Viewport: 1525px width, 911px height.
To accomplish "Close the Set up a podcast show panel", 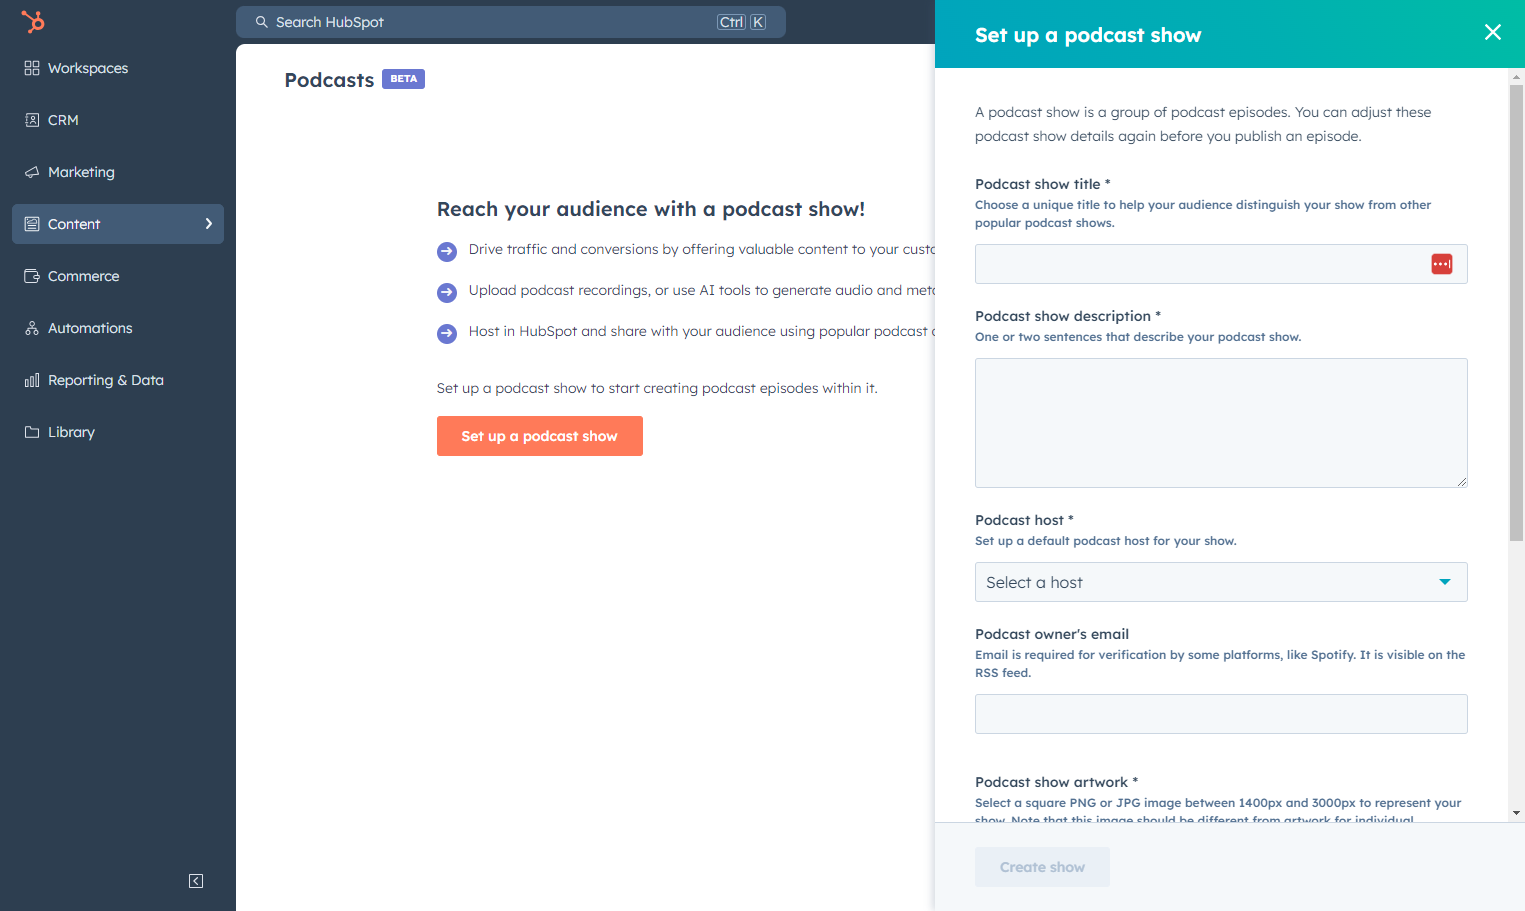I will point(1492,32).
